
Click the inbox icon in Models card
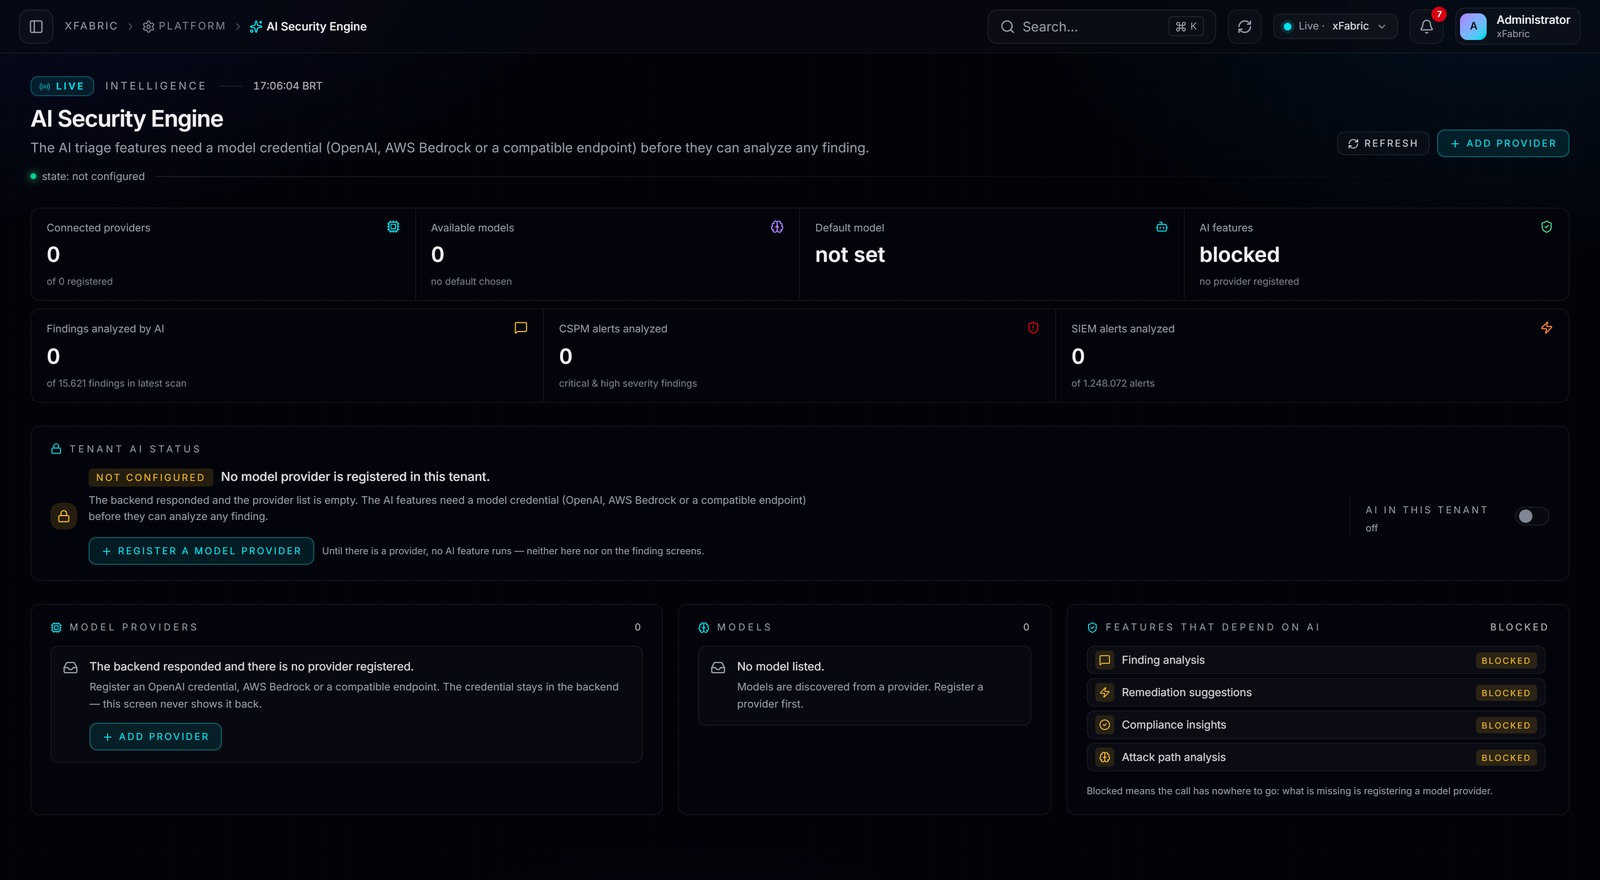(x=718, y=667)
